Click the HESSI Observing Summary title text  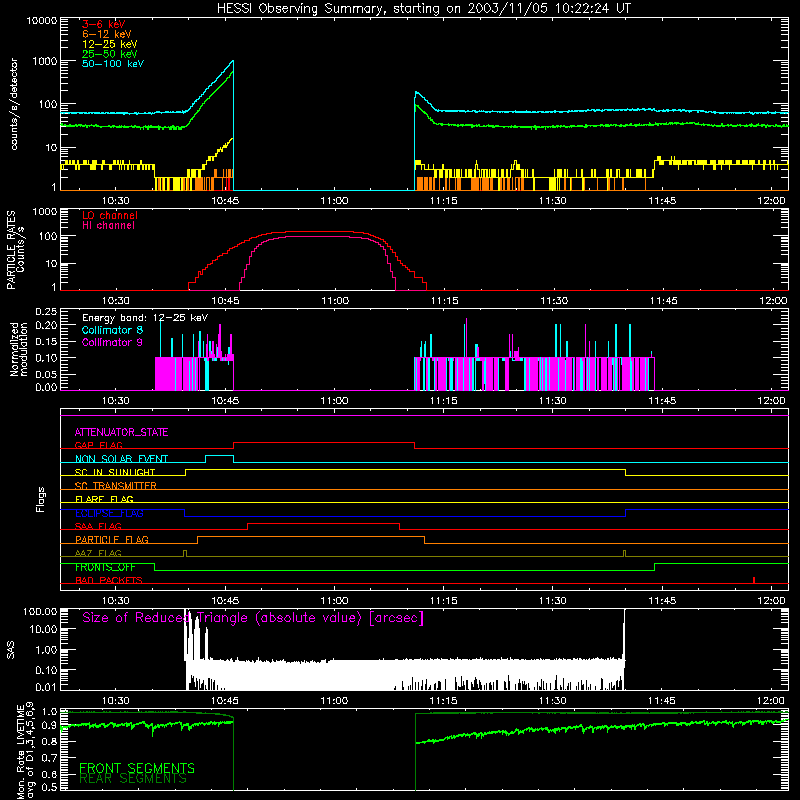423,9
